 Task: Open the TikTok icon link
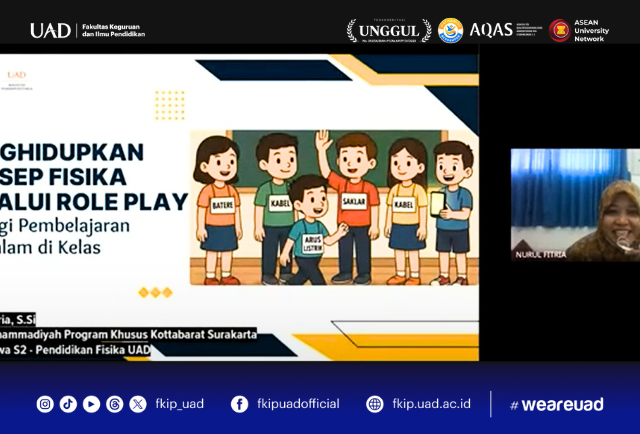click(x=68, y=404)
